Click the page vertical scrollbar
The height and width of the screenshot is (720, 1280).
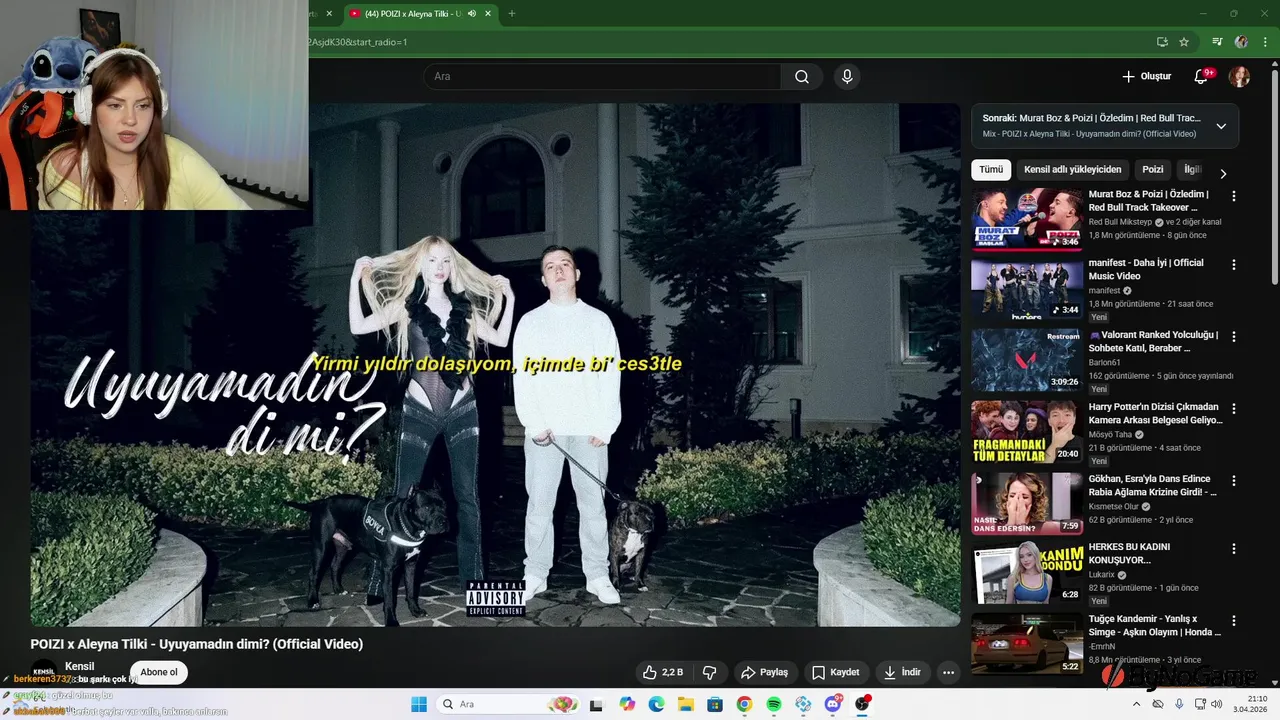pos(1274,180)
